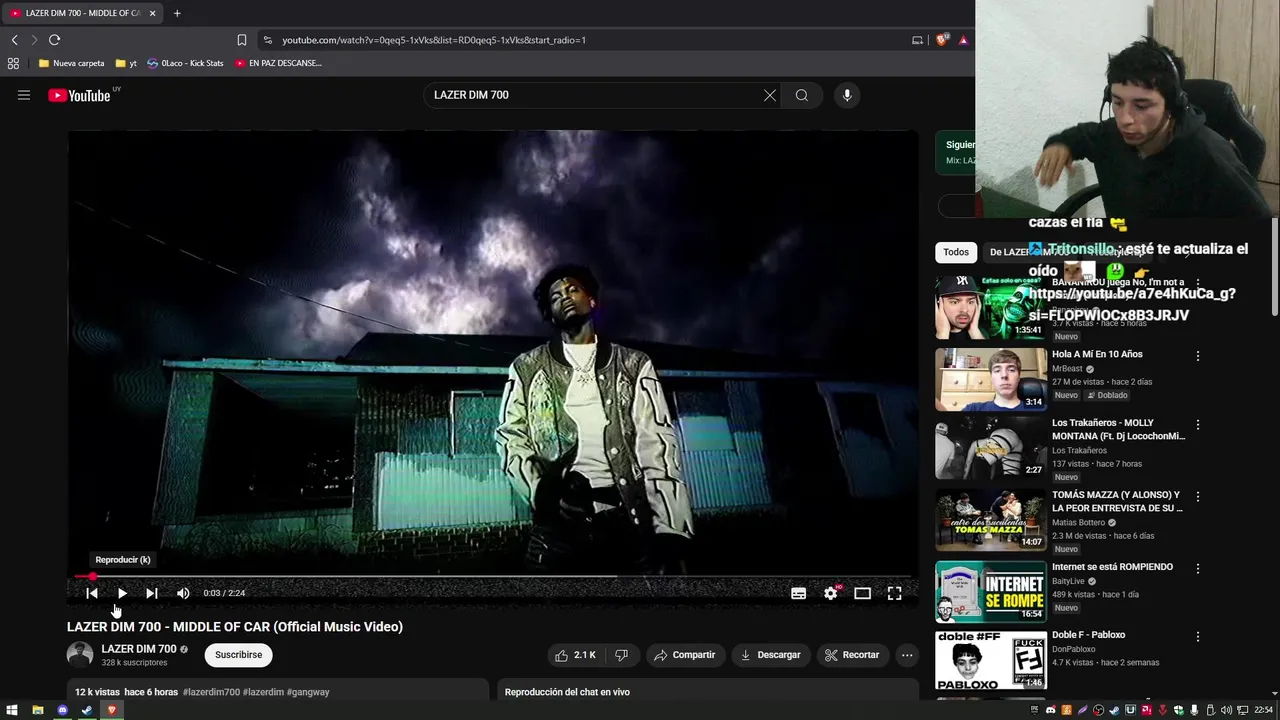Open the Hola A Mí En 10 Años thumbnail
Screen dimensions: 1280x720
click(991, 379)
